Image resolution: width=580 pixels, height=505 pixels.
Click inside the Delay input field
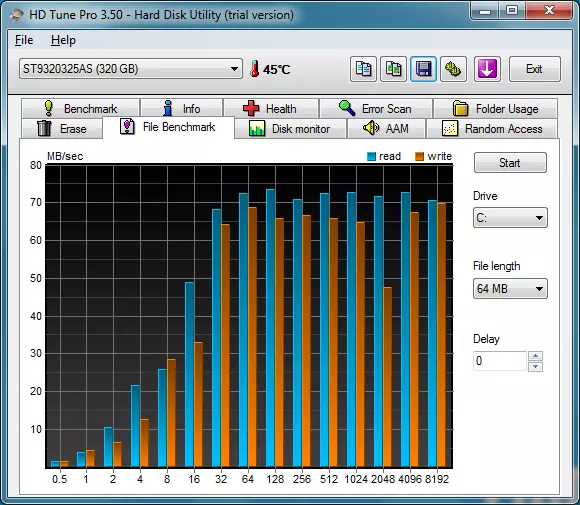[x=500, y=361]
